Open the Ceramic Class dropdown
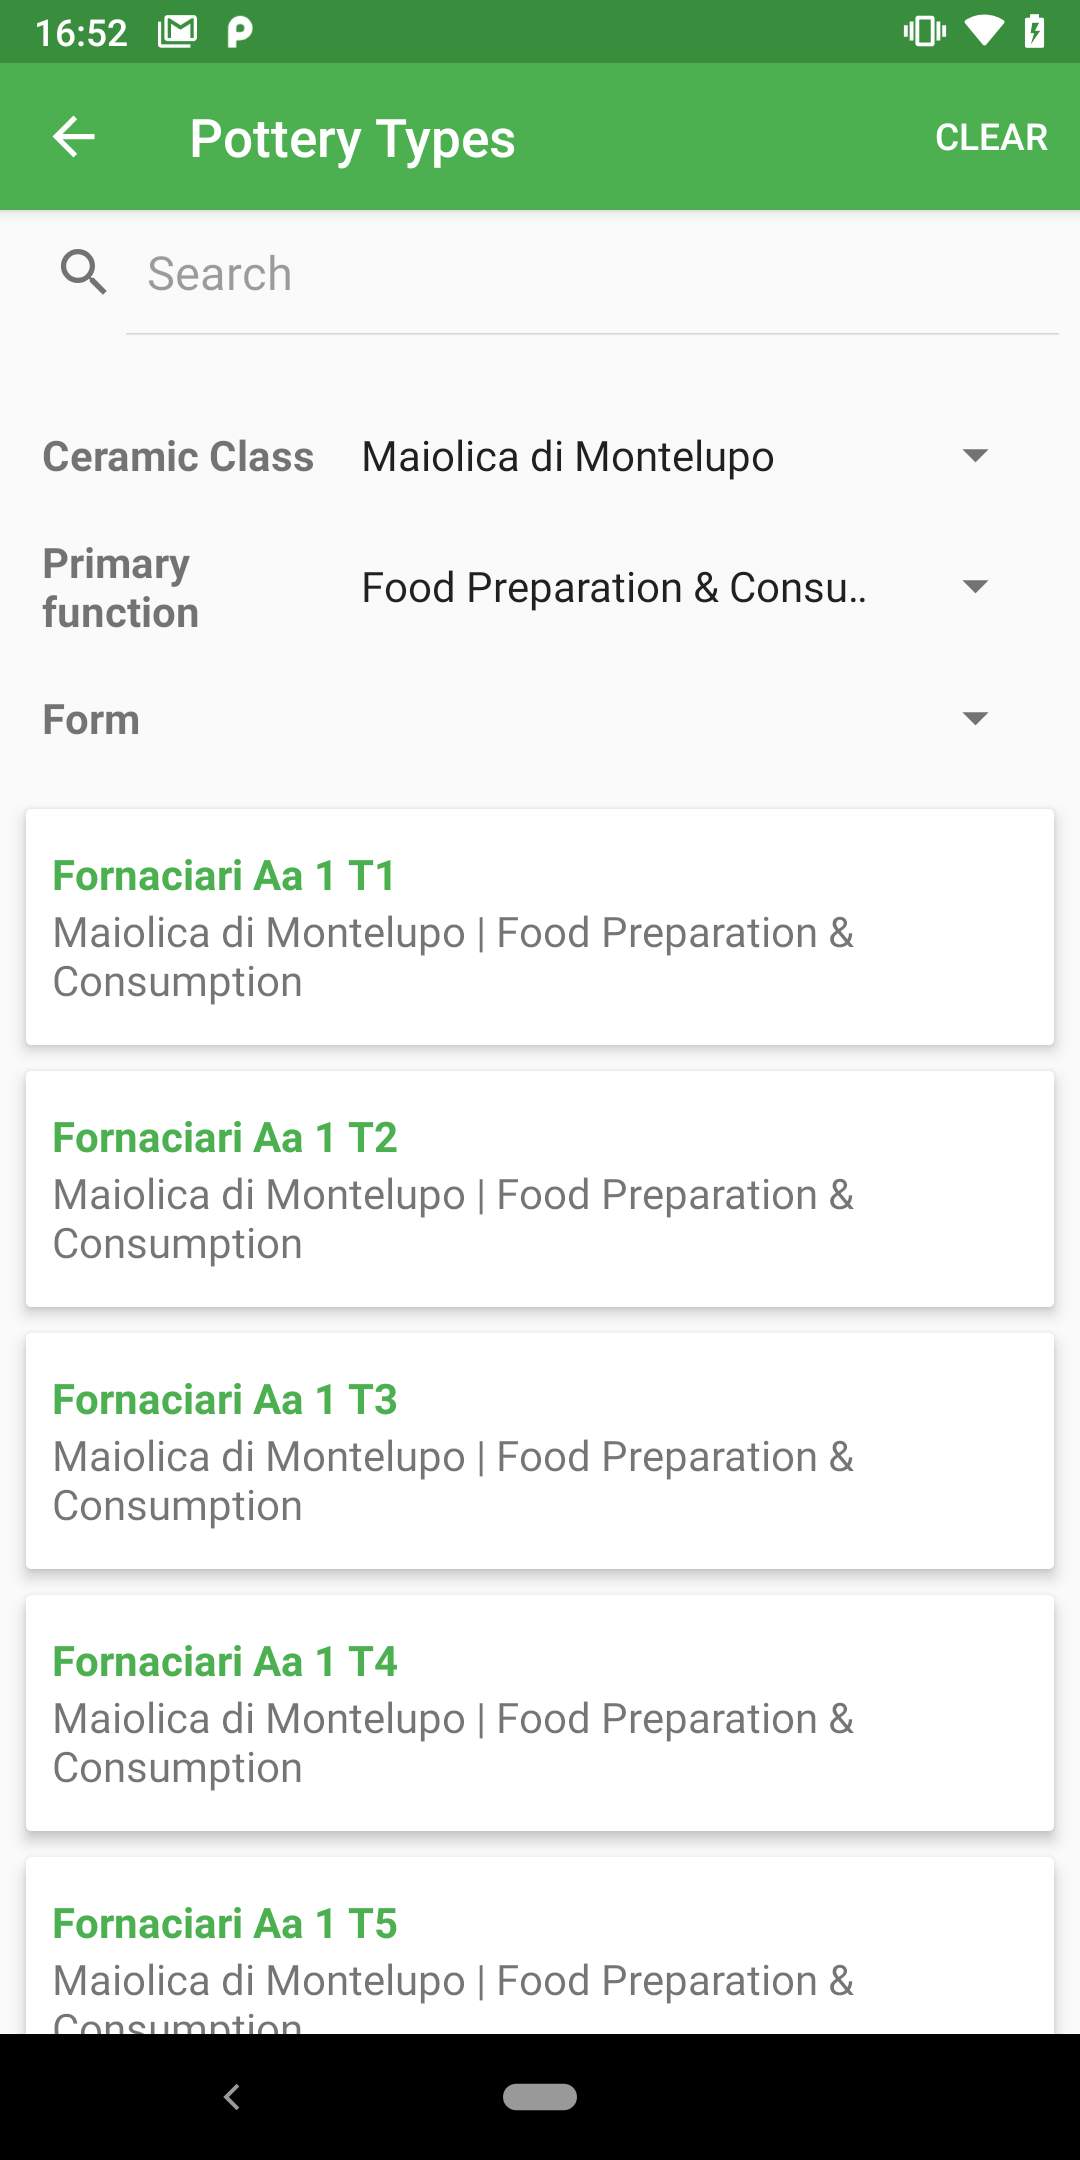The width and height of the screenshot is (1080, 2160). coord(675,457)
